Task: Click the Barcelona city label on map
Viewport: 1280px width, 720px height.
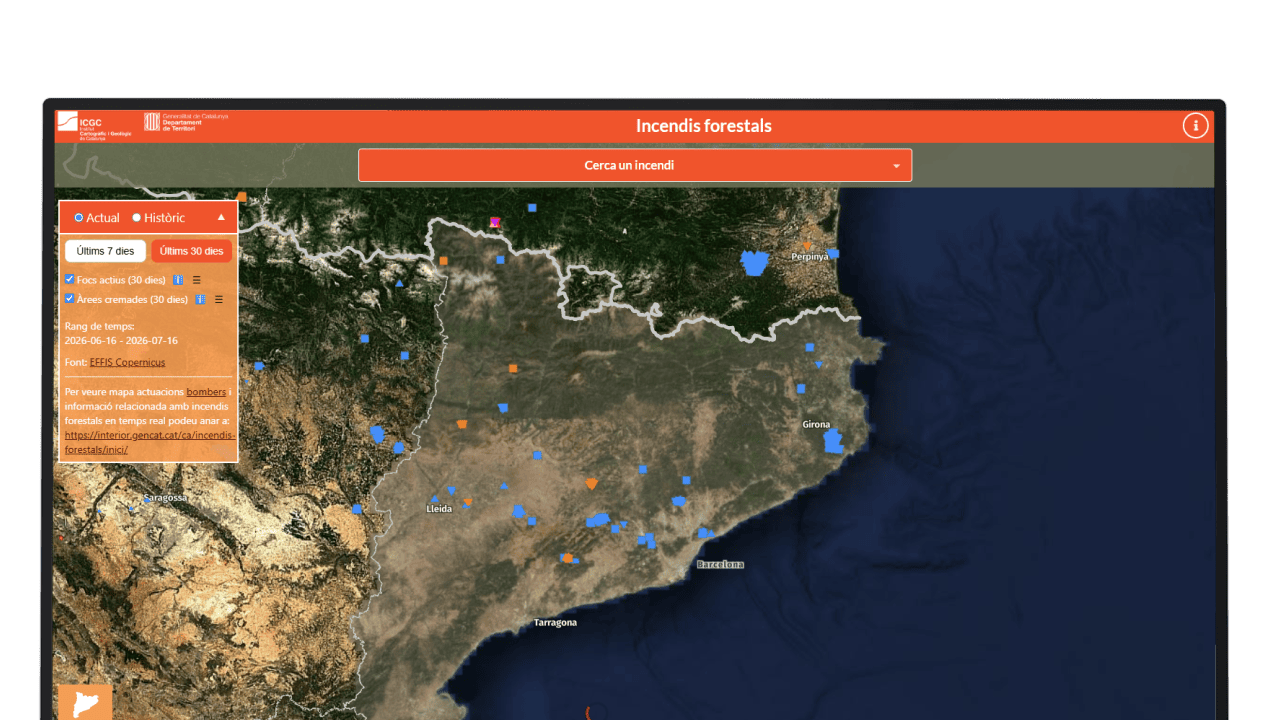Action: click(721, 565)
